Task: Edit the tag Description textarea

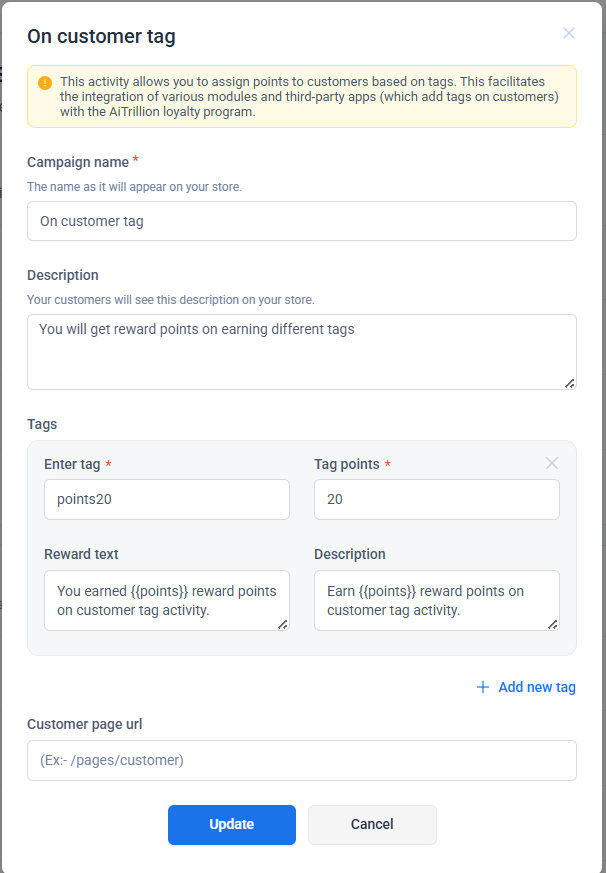Action: pyautogui.click(x=436, y=600)
